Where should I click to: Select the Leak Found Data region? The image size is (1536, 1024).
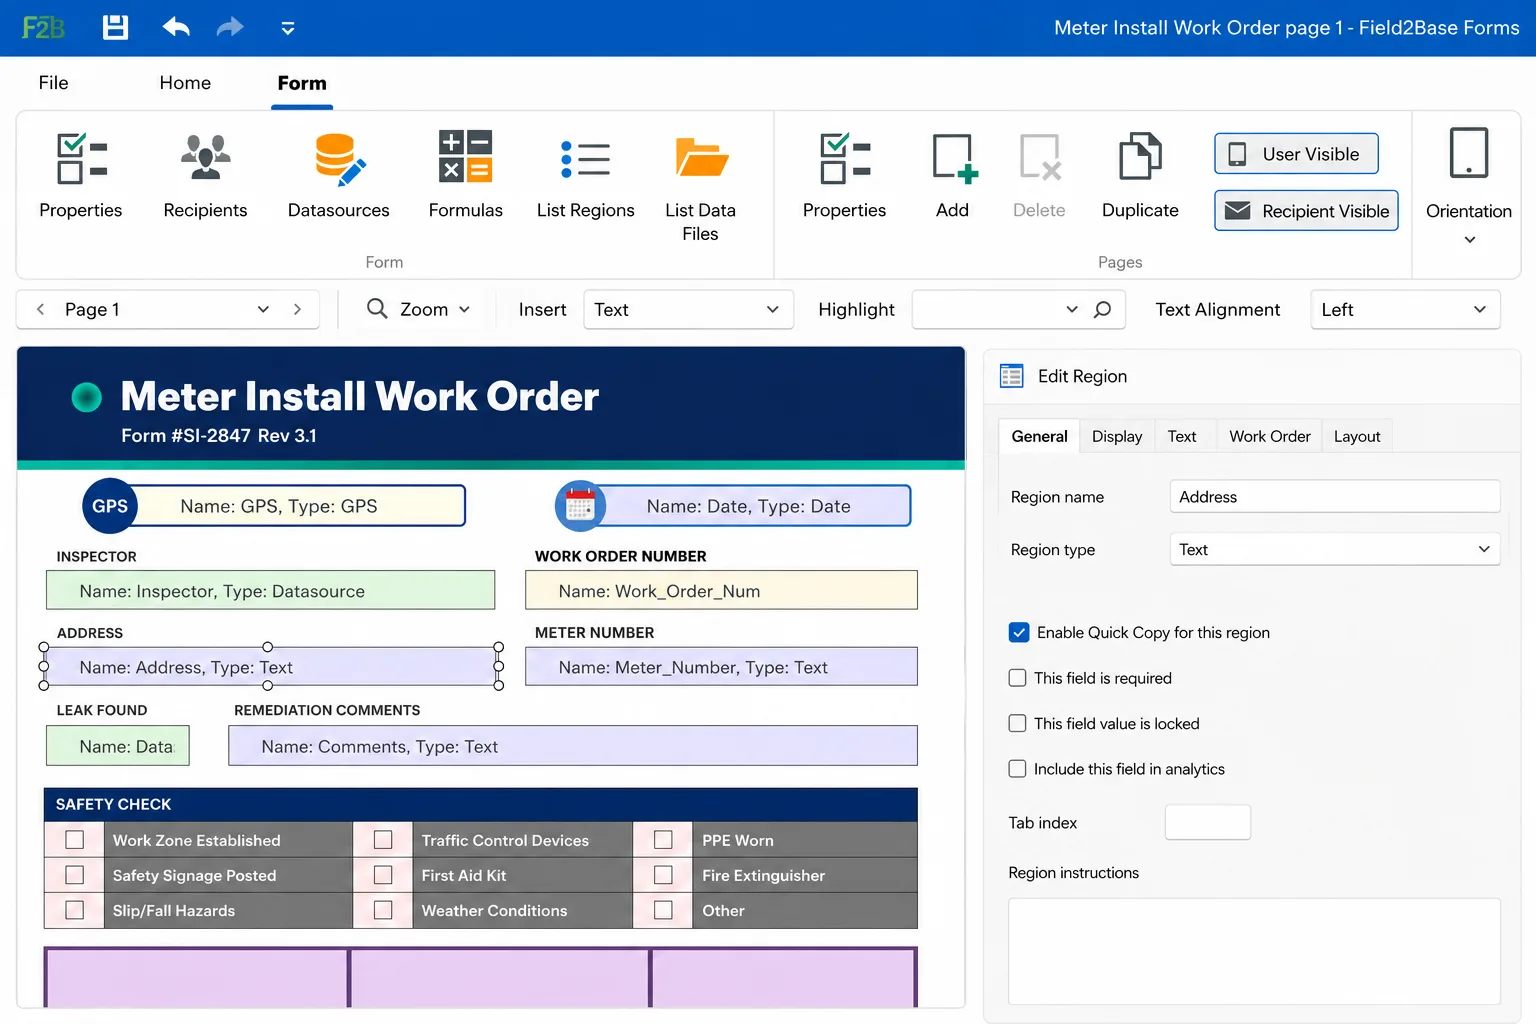point(118,746)
